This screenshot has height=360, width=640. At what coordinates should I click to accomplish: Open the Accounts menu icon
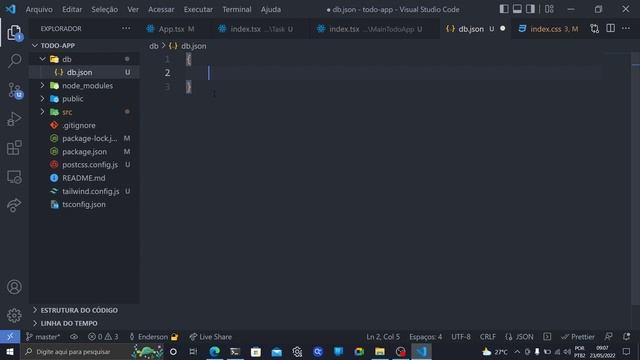coord(14,287)
